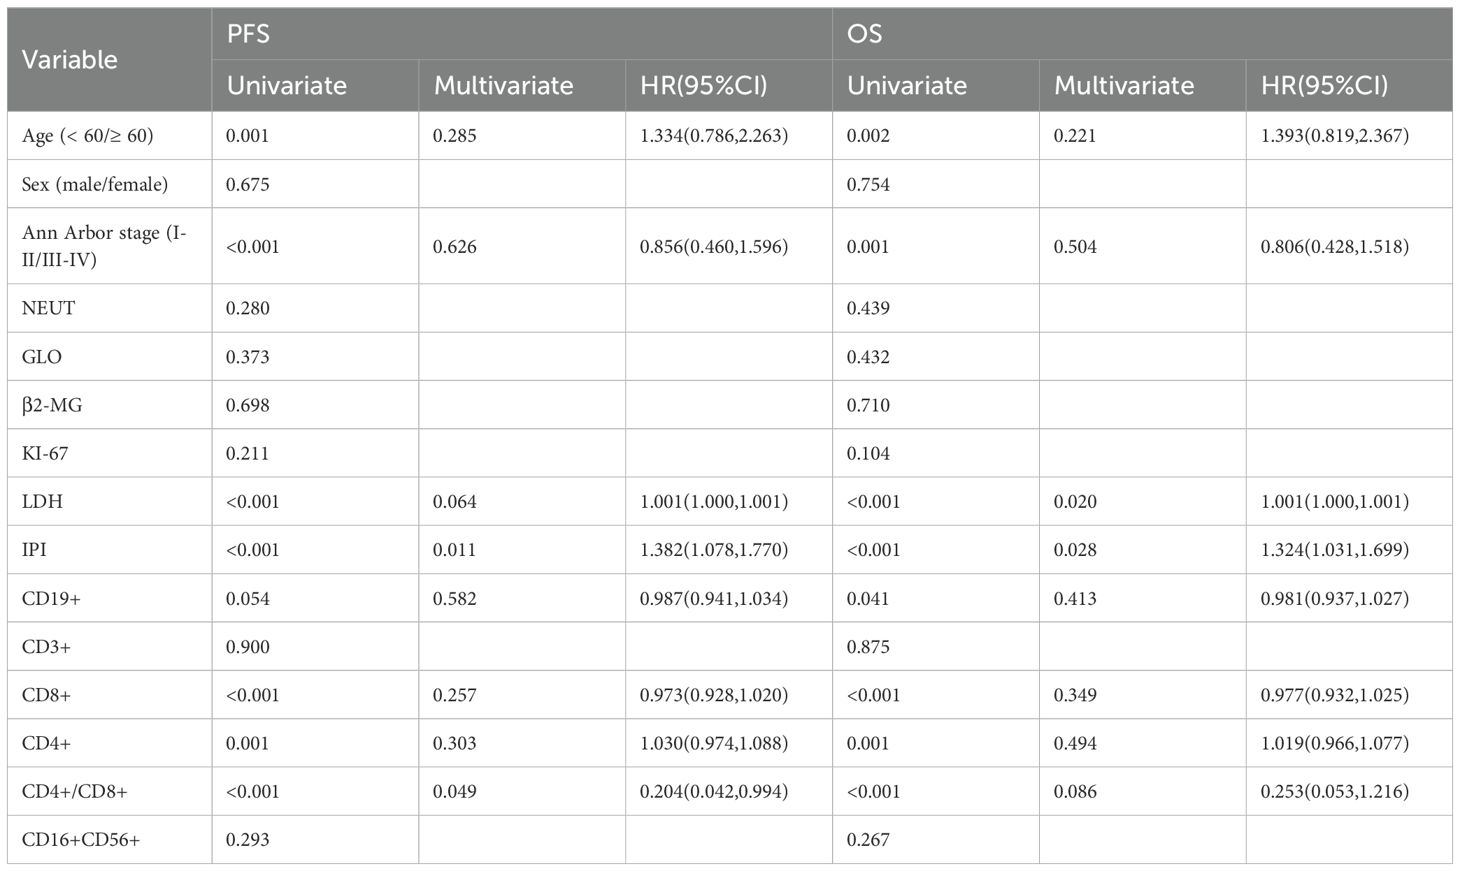The width and height of the screenshot is (1460, 871).
Task: Select the Sex (male/female) row label
Action: coord(95,184)
